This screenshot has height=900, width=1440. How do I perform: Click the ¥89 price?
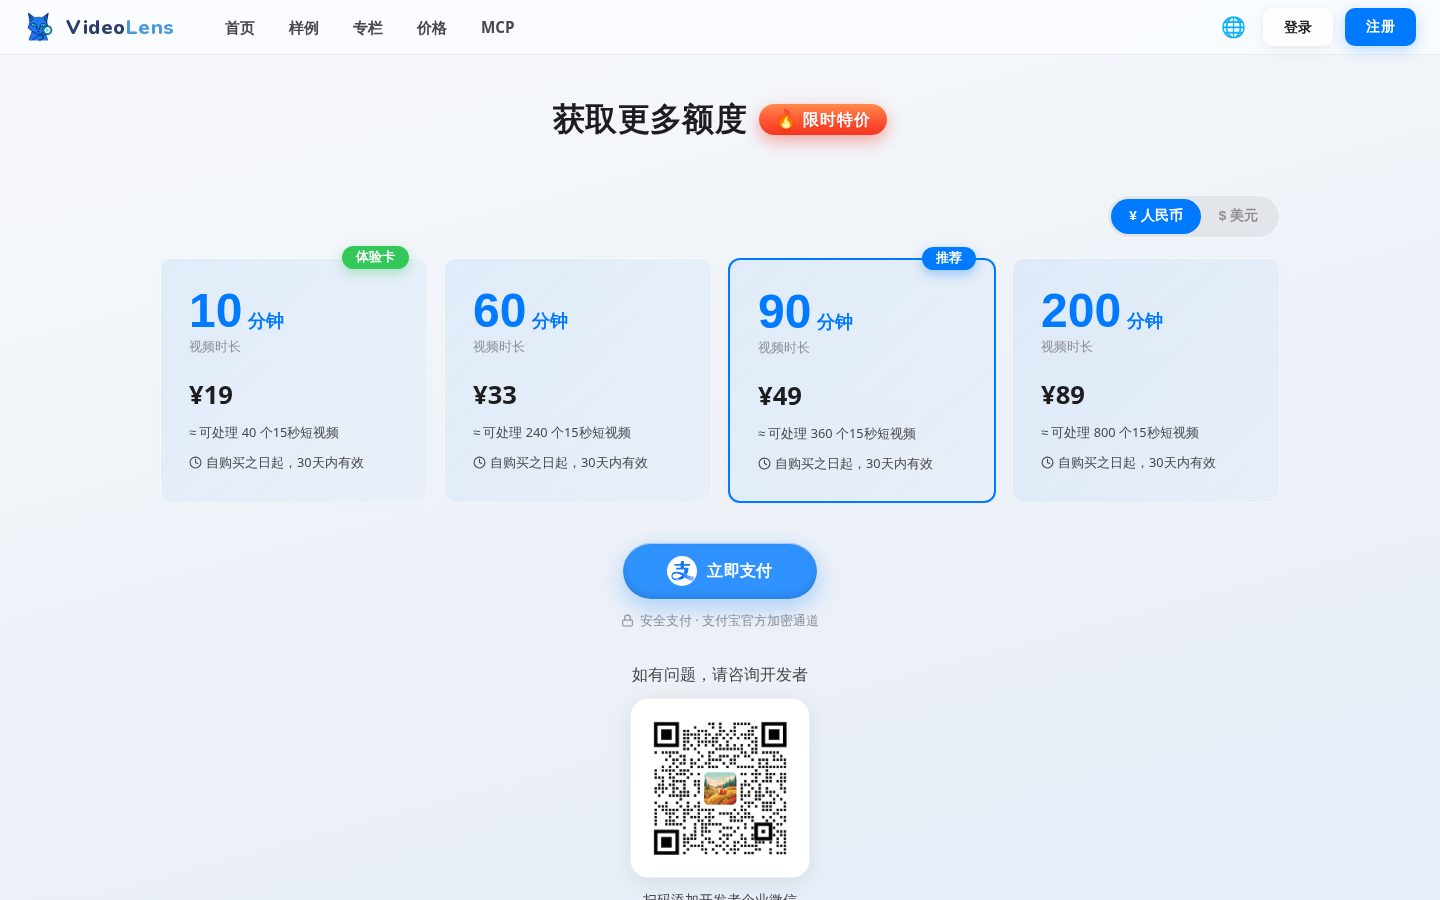point(1063,395)
